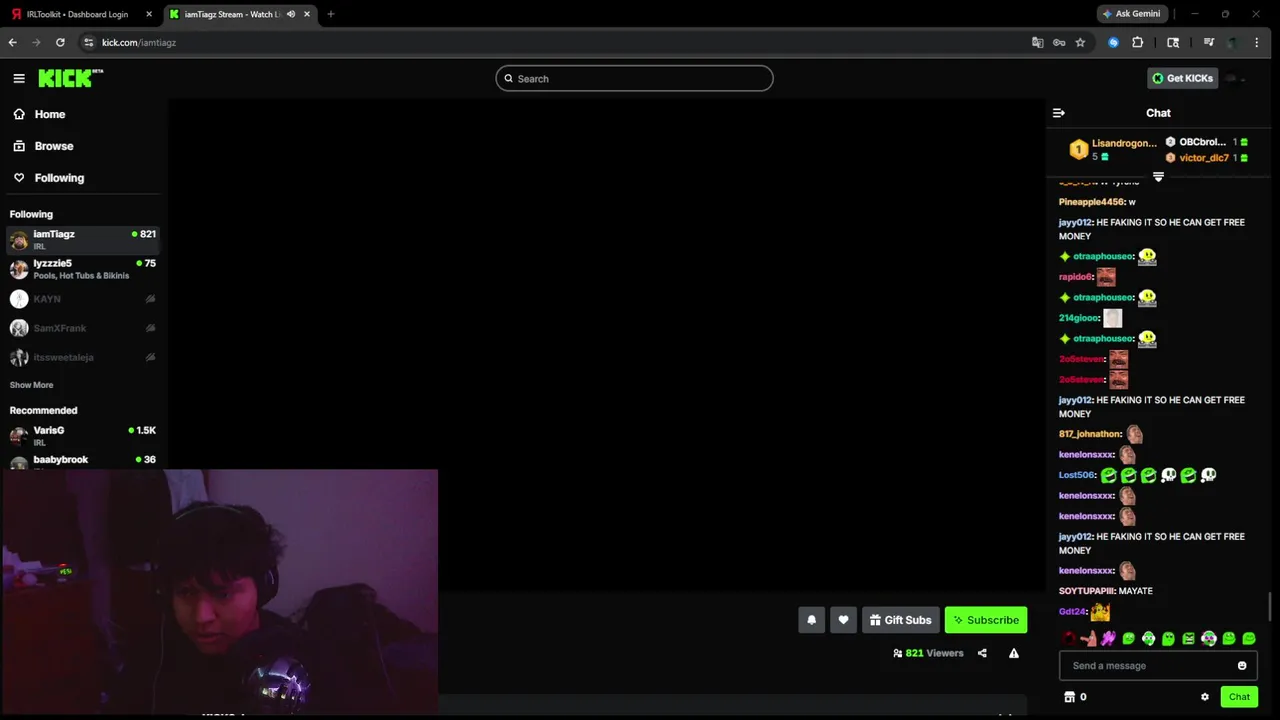Open a new browser tab
Image resolution: width=1280 pixels, height=720 pixels.
tap(330, 14)
